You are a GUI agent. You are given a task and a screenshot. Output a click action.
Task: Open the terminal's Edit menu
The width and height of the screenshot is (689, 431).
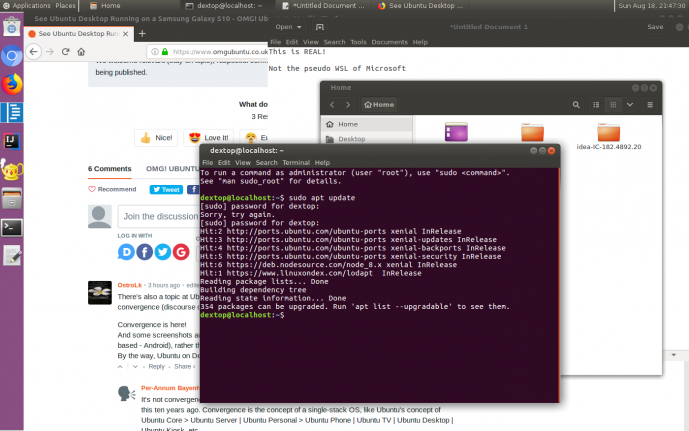pyautogui.click(x=224, y=163)
